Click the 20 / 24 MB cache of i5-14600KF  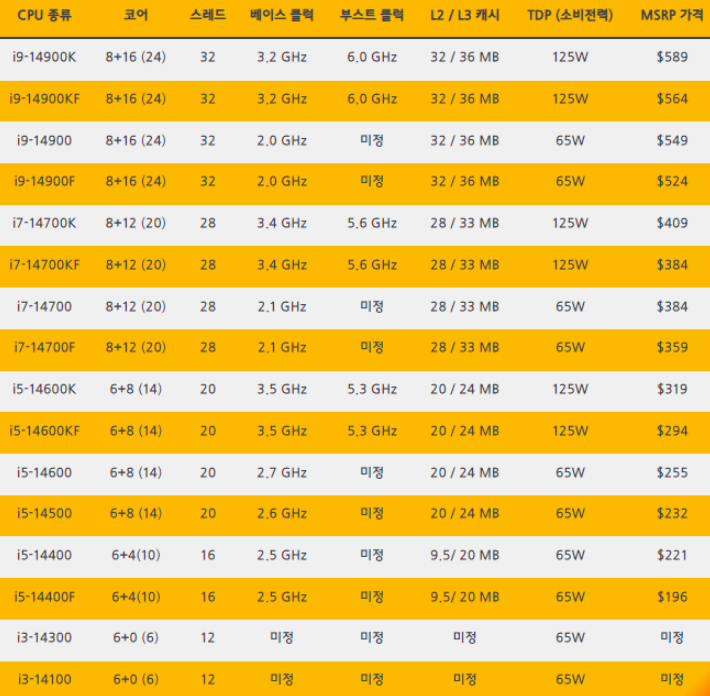[465, 431]
